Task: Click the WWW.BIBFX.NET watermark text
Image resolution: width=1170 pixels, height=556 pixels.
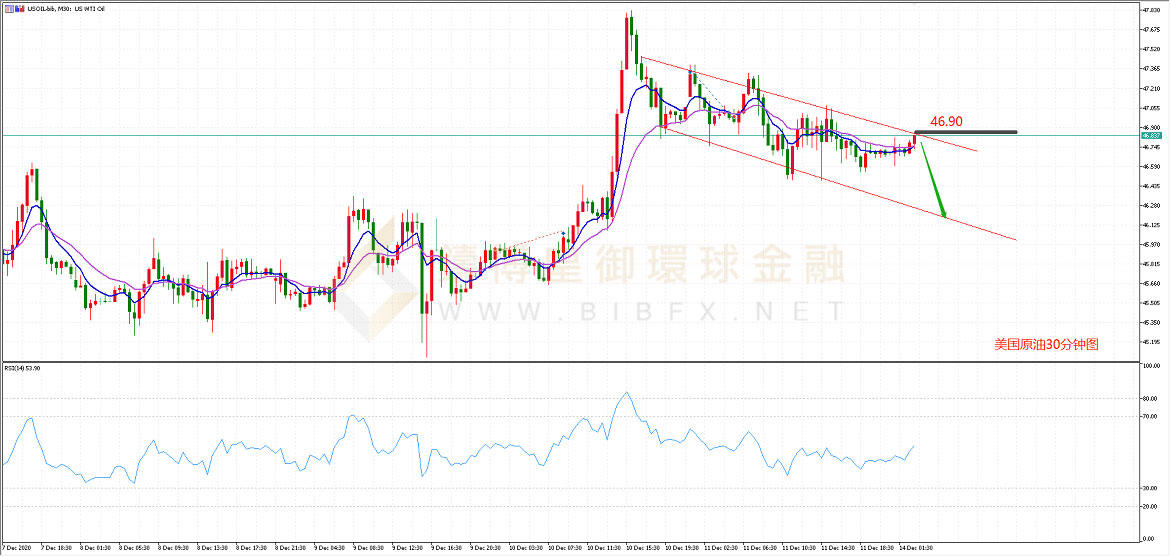Action: coord(640,313)
